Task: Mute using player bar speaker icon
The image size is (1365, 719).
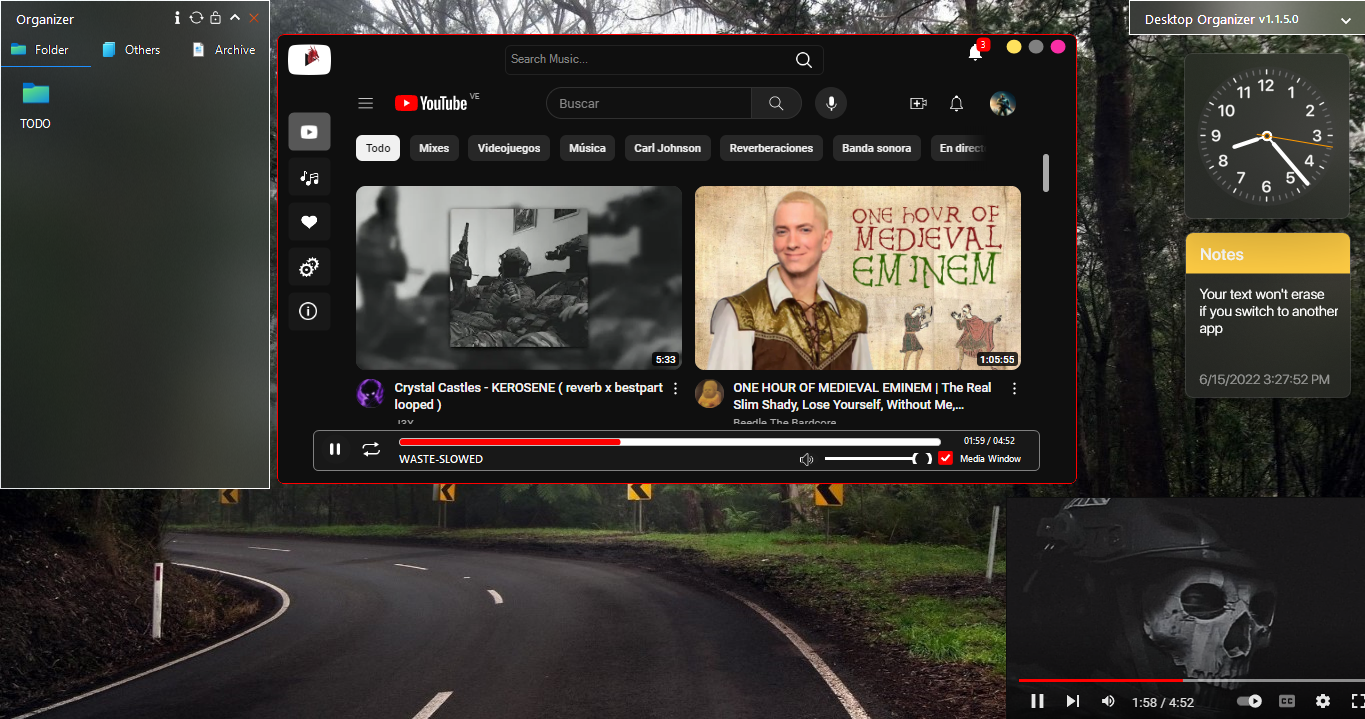Action: pyautogui.click(x=806, y=459)
